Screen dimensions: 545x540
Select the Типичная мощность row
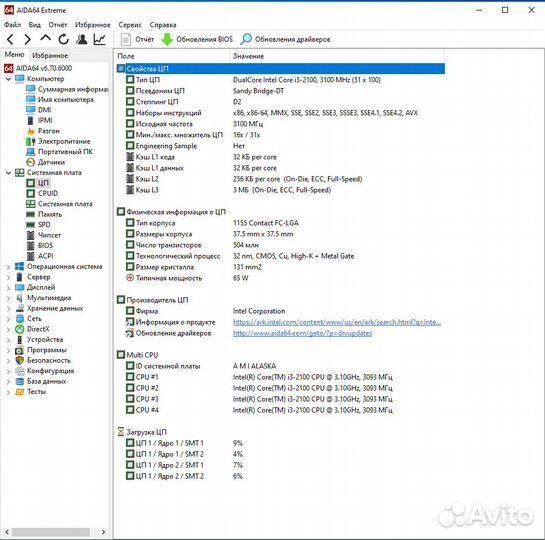coord(280,278)
